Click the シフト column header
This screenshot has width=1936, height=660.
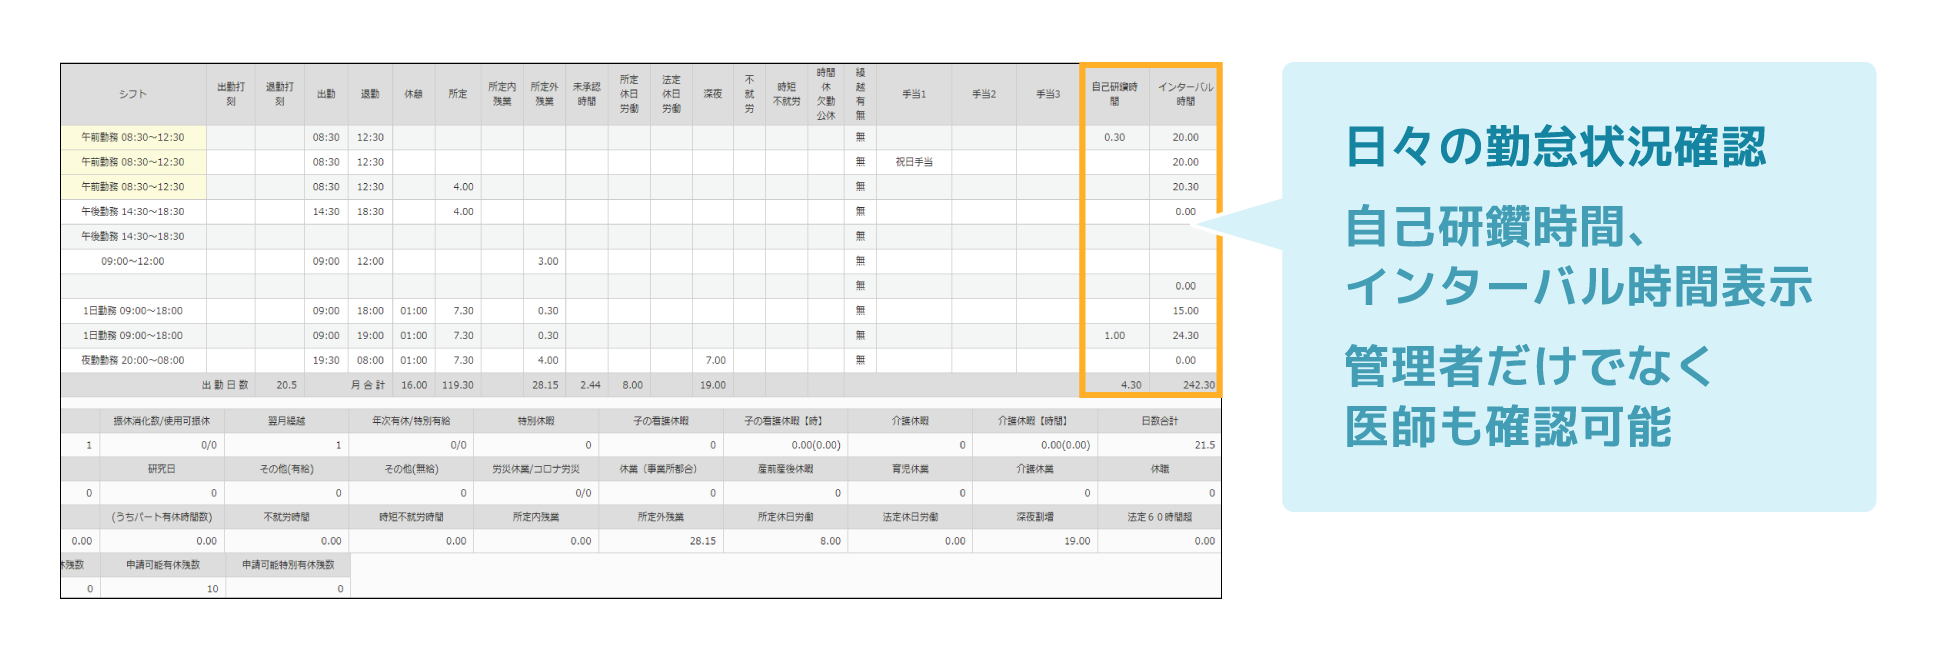[133, 94]
